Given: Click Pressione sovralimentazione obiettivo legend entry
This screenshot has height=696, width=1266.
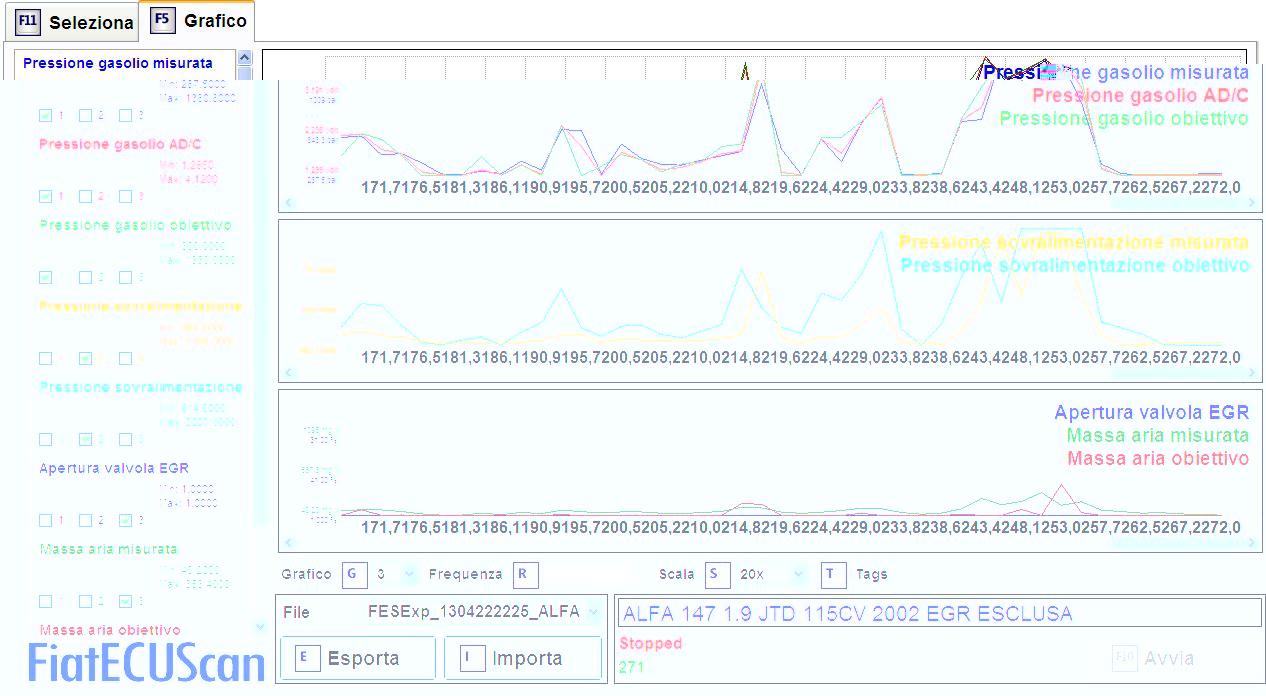Looking at the screenshot, I should click(x=1075, y=265).
